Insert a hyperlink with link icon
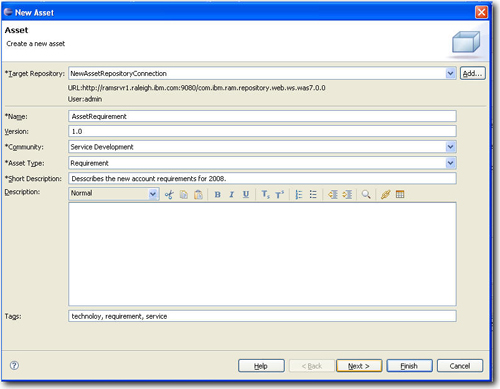 click(386, 194)
